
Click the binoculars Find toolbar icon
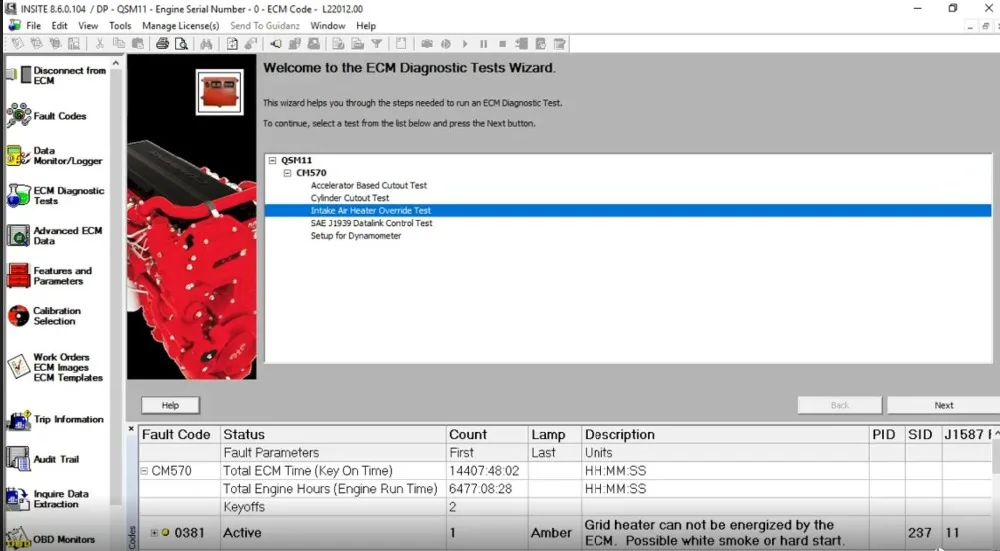click(x=206, y=44)
